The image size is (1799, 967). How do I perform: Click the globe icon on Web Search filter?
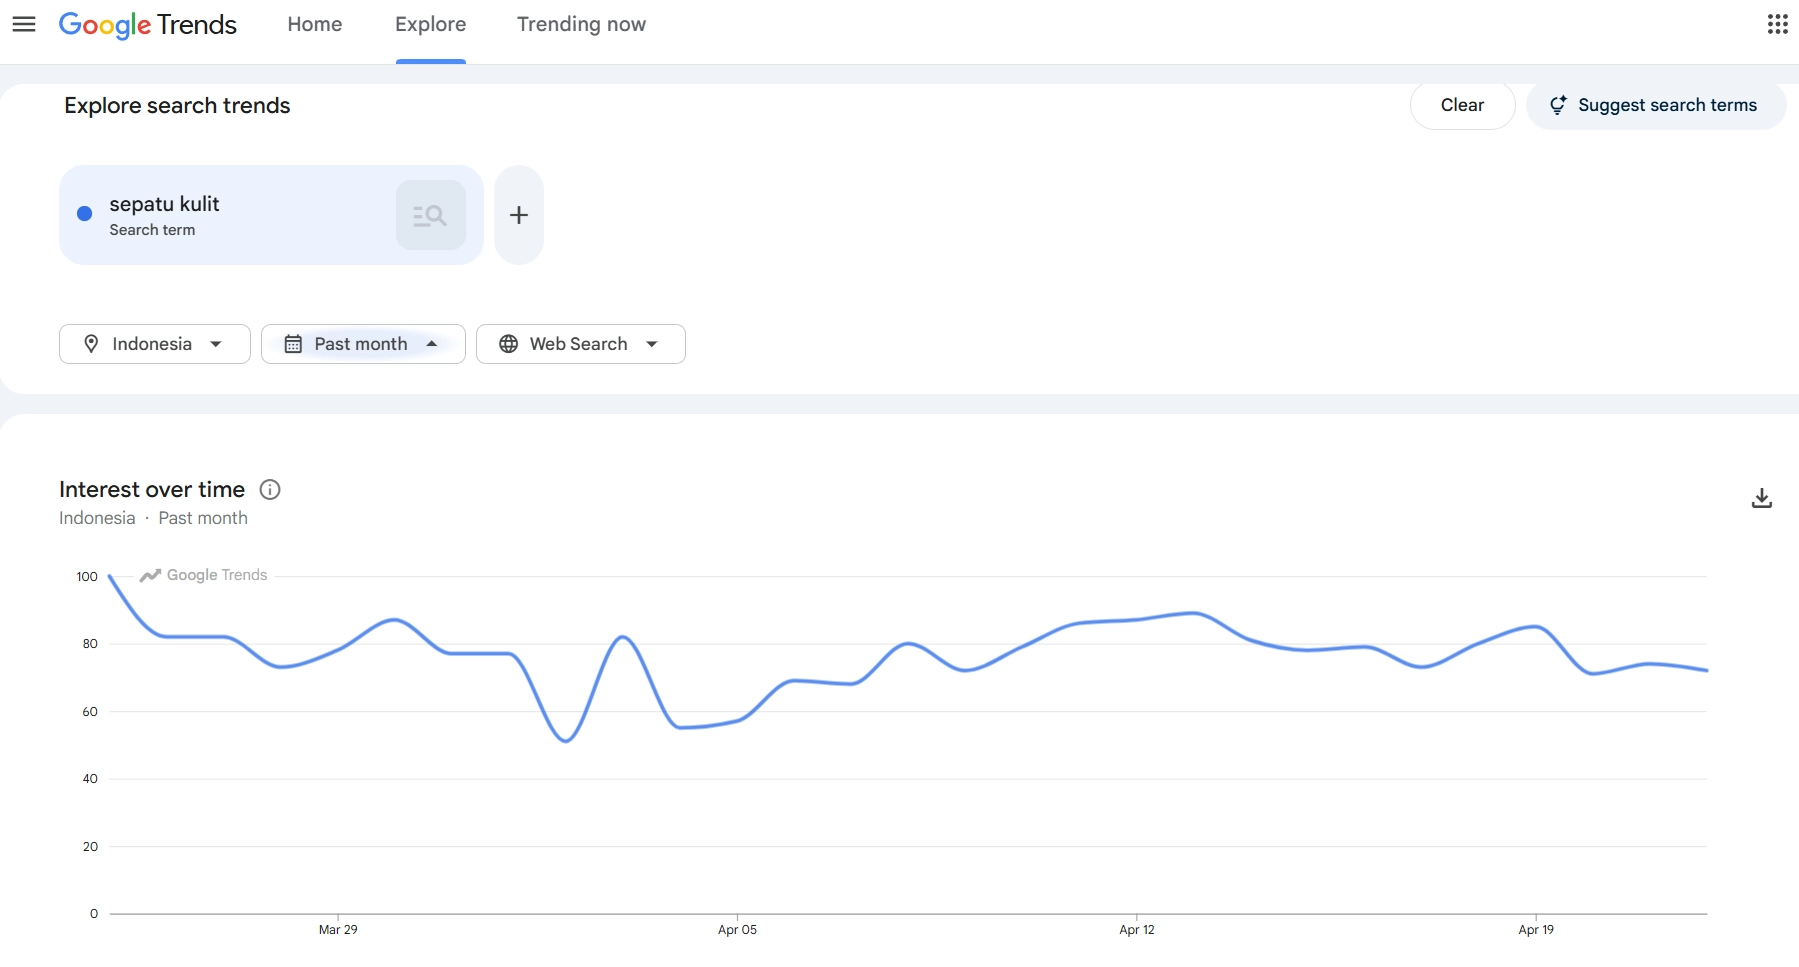[x=509, y=343]
